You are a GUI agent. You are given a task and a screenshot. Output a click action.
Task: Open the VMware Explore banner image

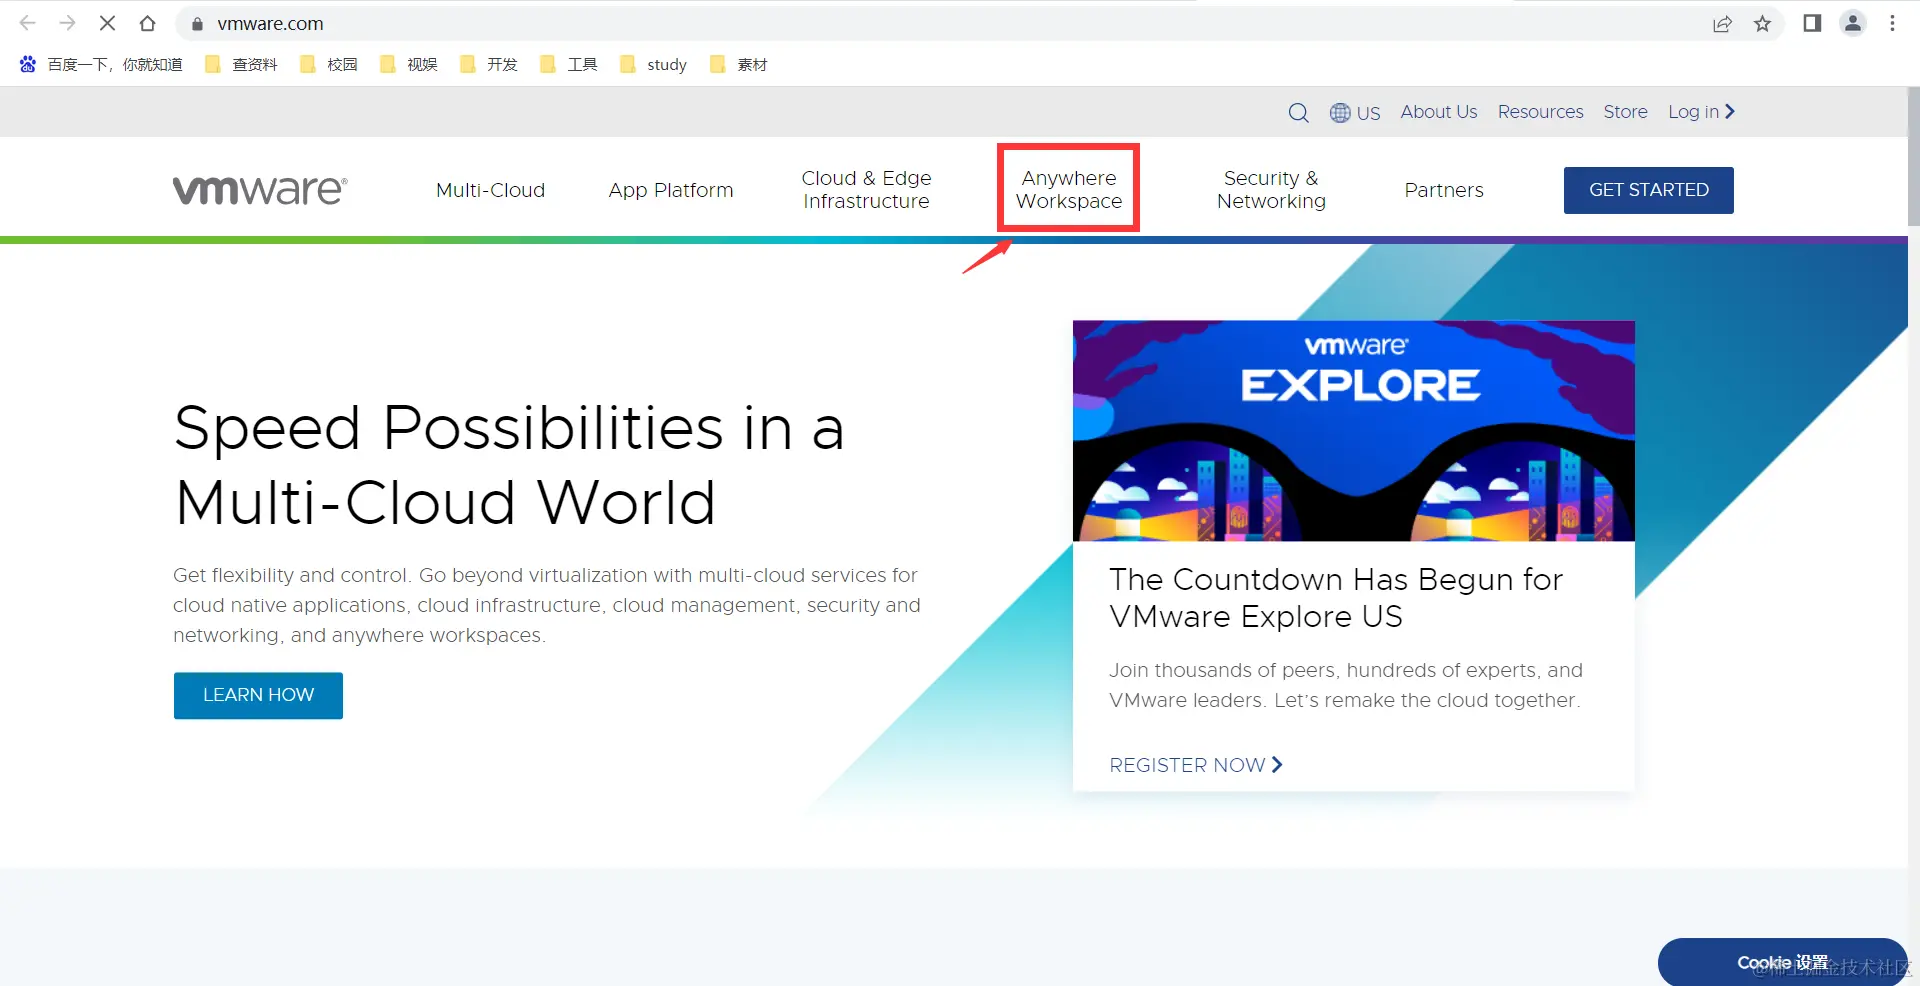1354,431
